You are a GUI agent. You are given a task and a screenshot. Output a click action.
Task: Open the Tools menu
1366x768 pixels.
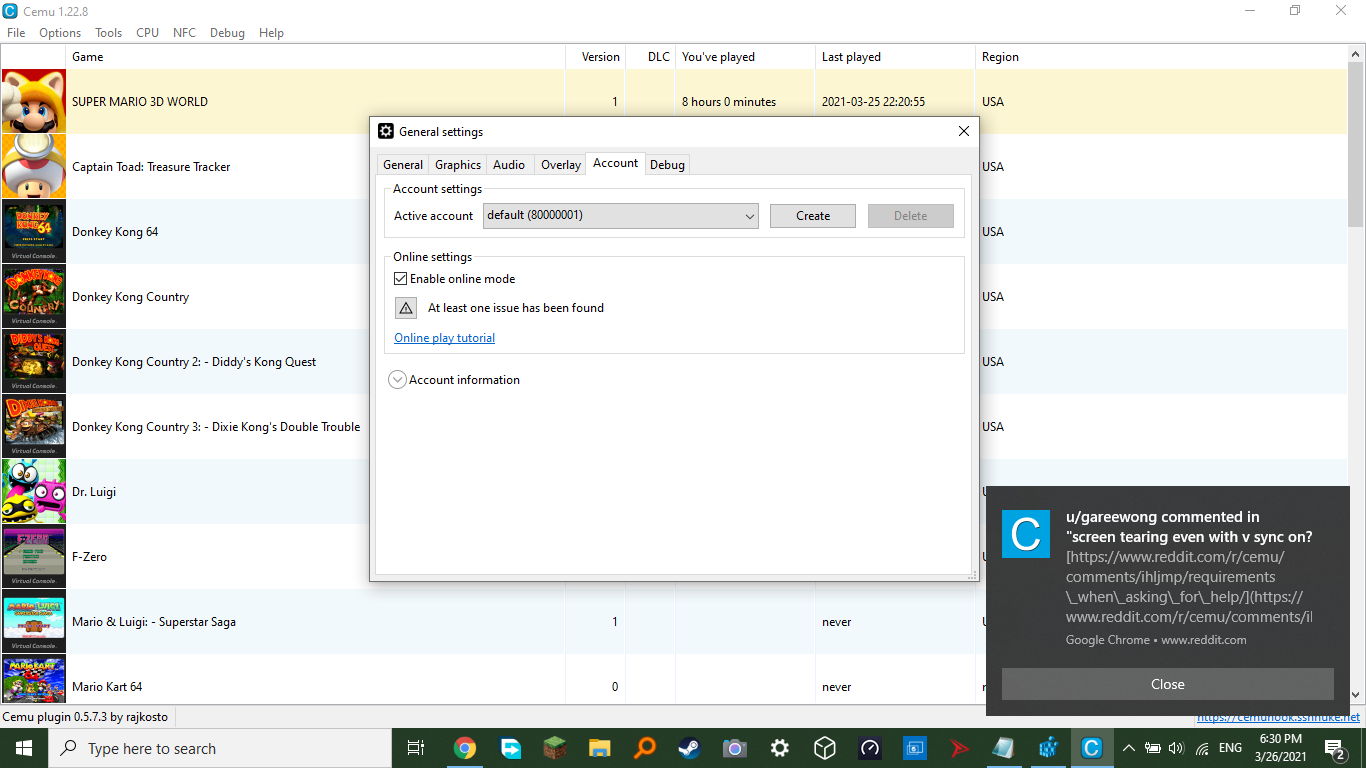tap(109, 33)
